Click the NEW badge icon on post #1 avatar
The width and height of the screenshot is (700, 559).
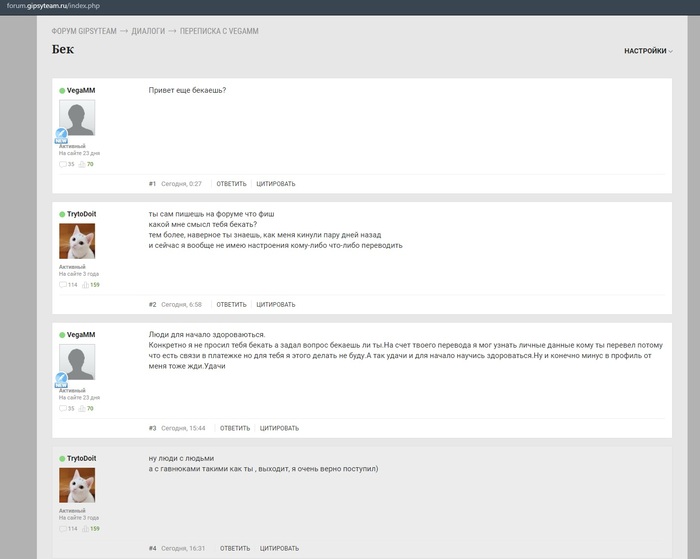pyautogui.click(x=61, y=135)
